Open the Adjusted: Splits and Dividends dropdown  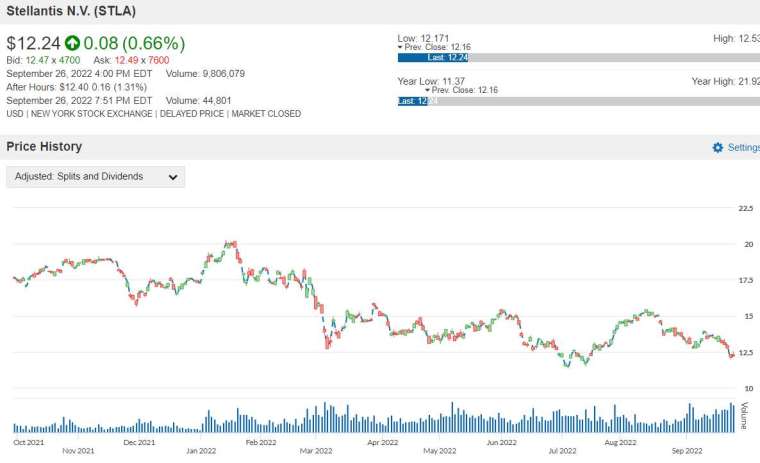pos(95,177)
